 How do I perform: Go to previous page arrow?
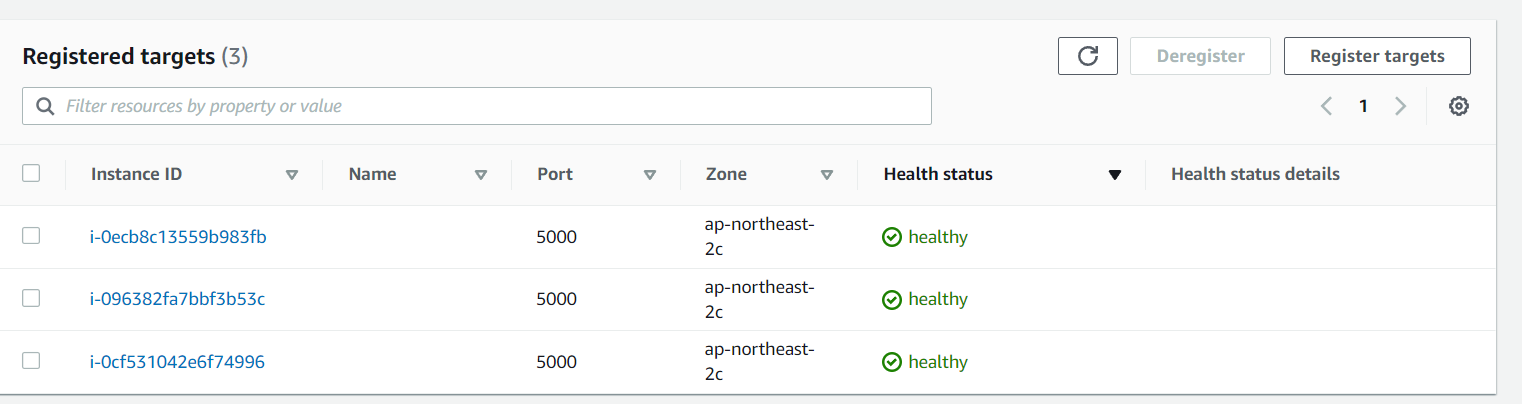click(1326, 106)
